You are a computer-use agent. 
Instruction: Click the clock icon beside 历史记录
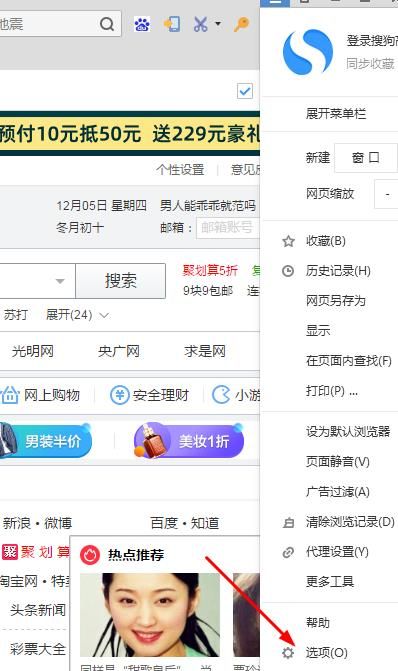288,271
